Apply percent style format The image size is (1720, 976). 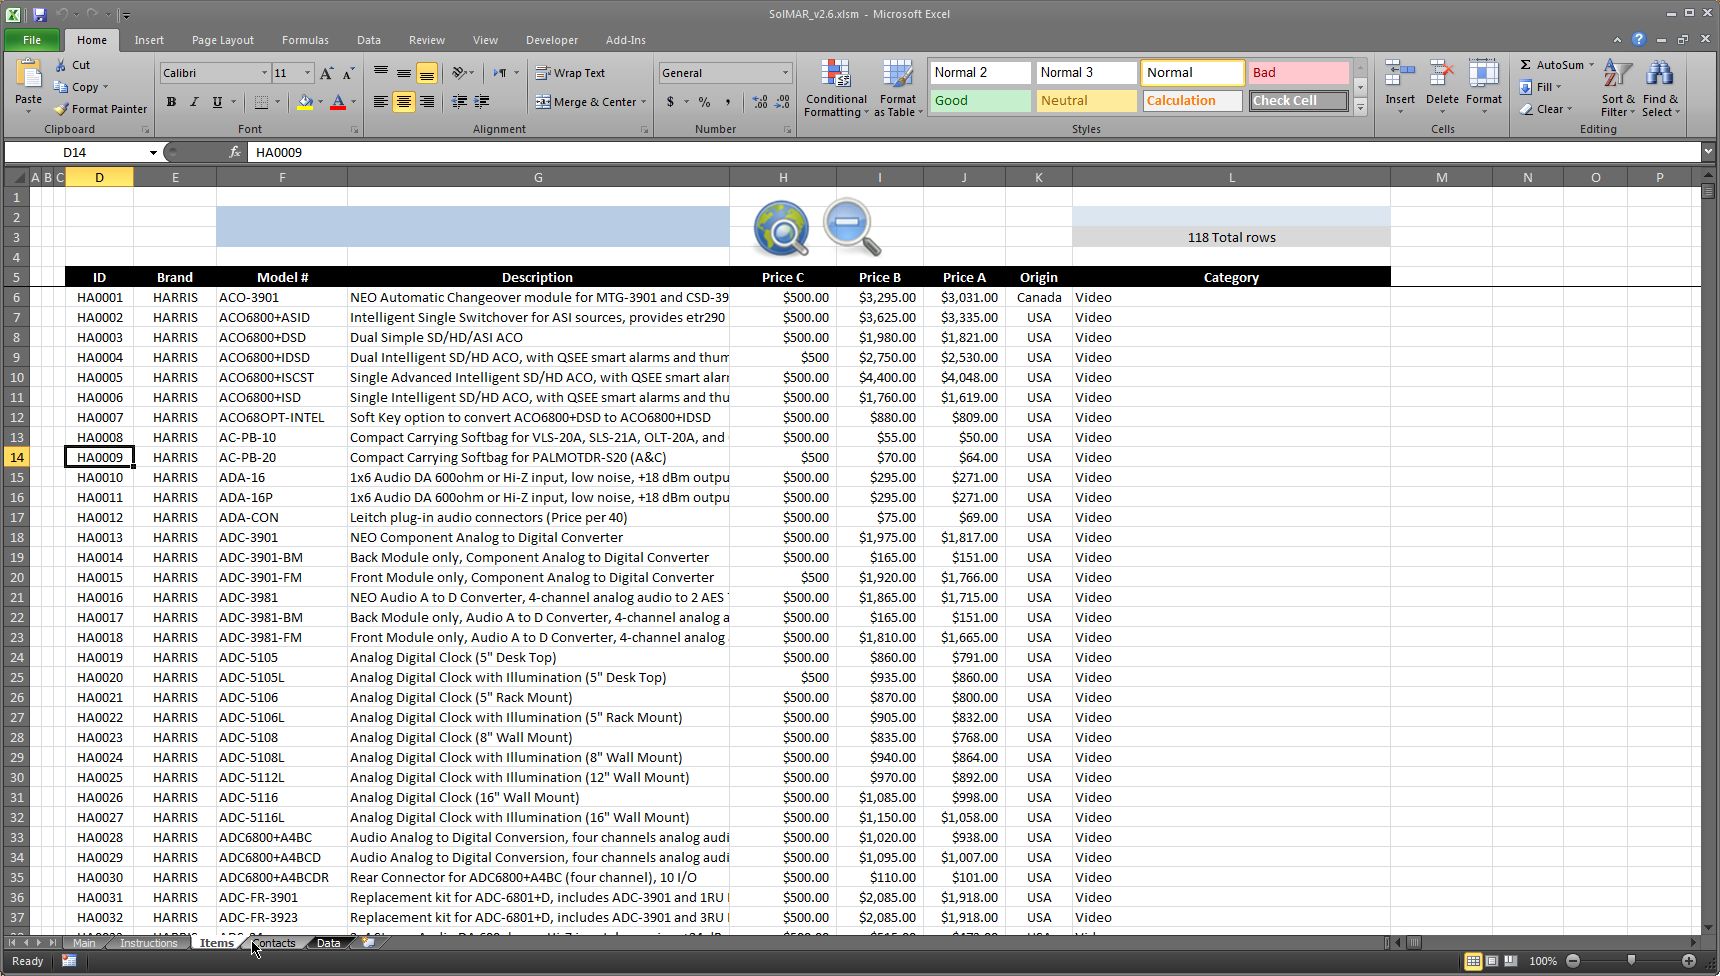tap(705, 102)
